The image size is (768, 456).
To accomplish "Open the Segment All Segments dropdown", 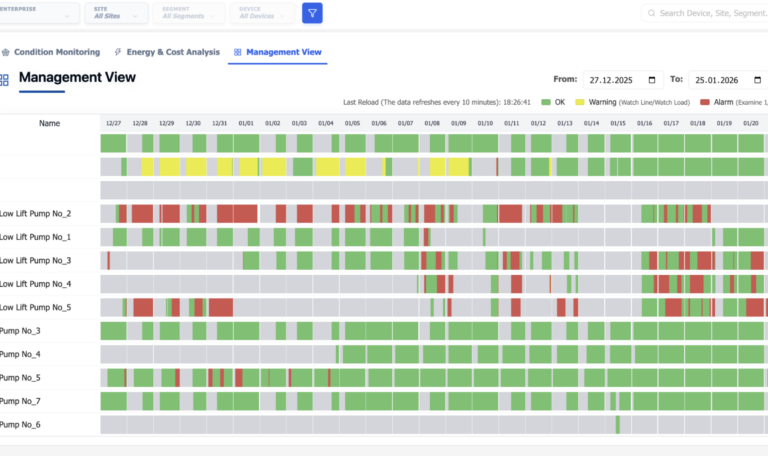I will pos(189,13).
